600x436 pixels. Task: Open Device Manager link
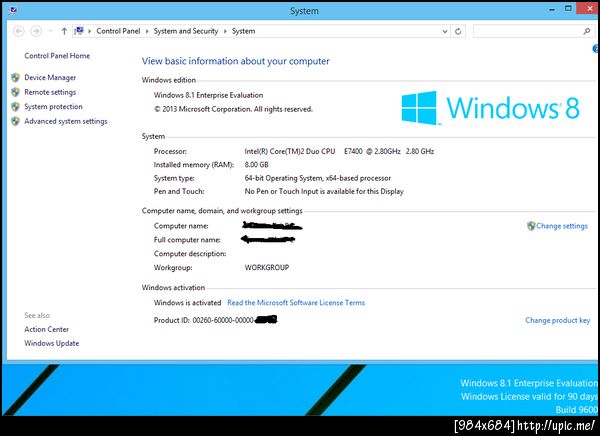[x=50, y=78]
